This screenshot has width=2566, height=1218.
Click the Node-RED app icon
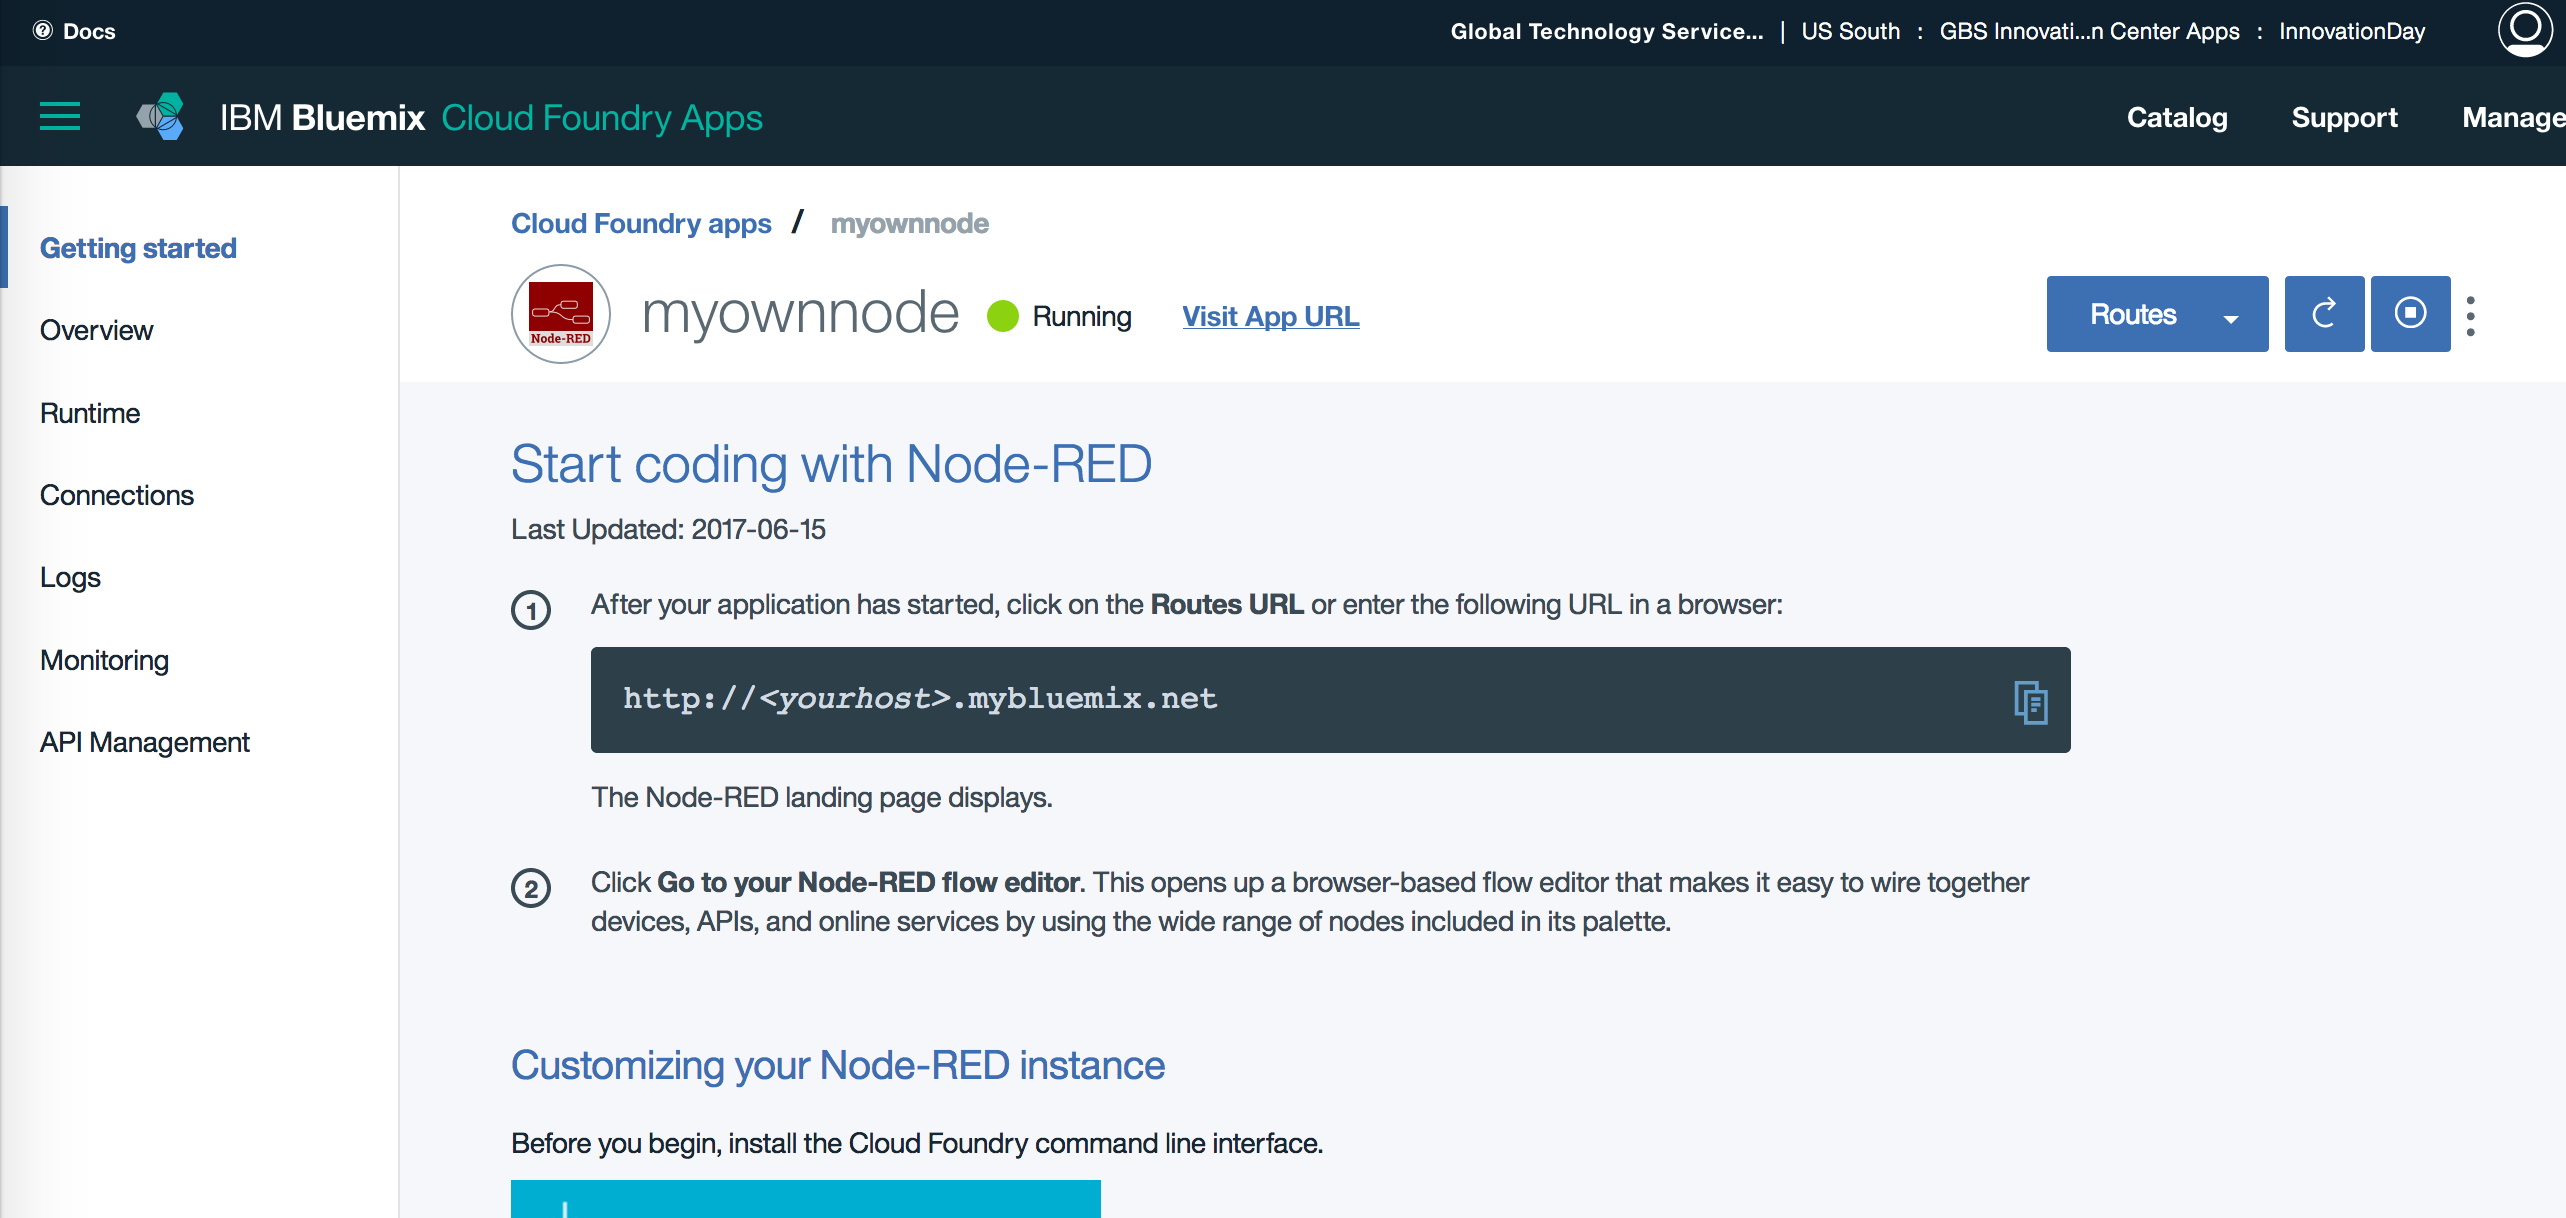[x=561, y=314]
